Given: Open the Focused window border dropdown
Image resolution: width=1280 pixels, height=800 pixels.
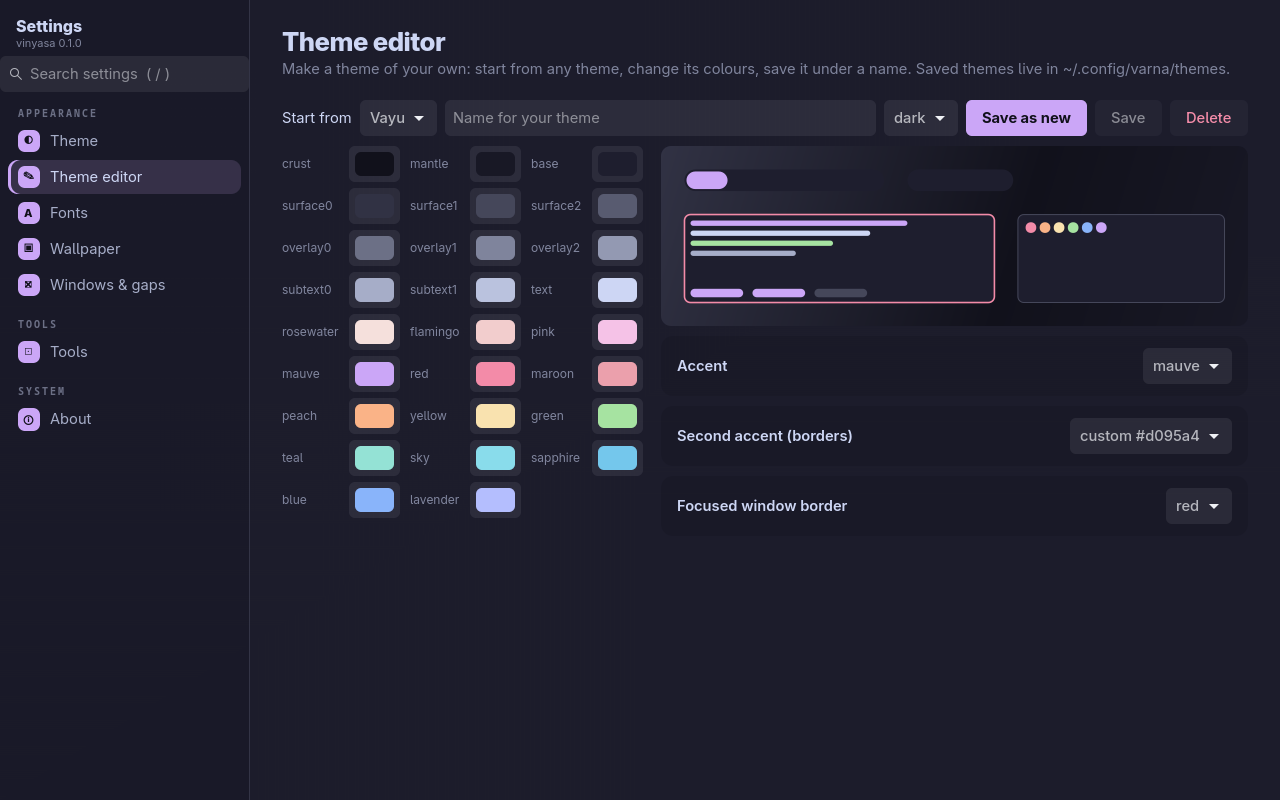Looking at the screenshot, I should (x=1199, y=506).
